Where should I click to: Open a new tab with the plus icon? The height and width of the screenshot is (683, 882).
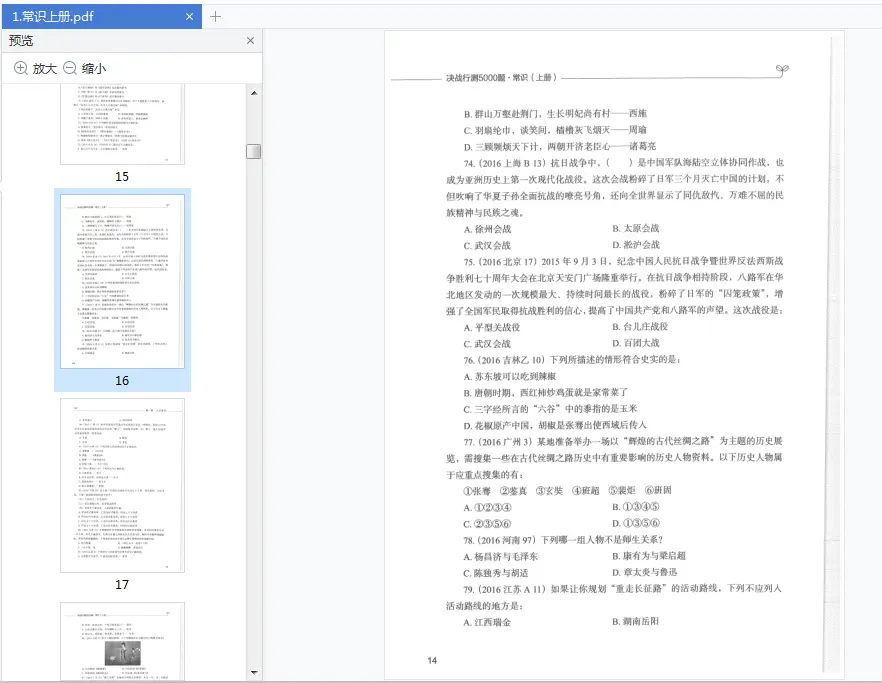215,17
